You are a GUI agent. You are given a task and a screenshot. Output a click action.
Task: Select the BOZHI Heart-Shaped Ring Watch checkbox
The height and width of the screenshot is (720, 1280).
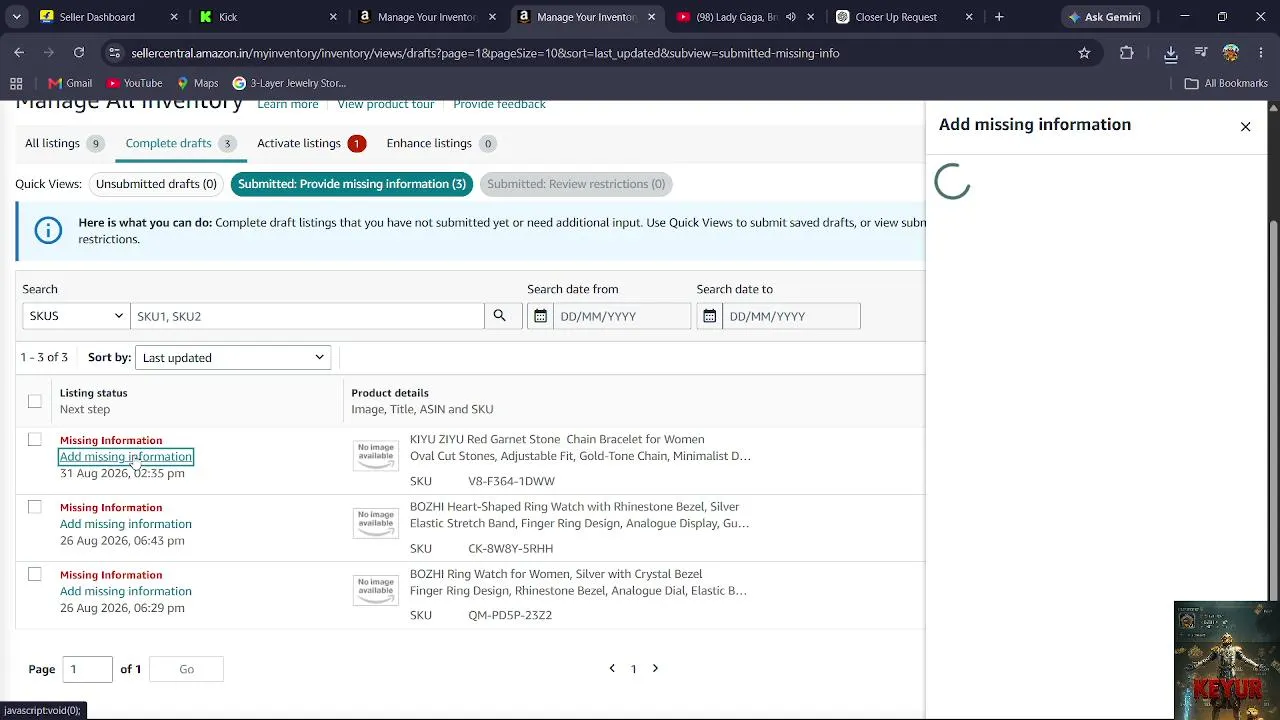[35, 507]
